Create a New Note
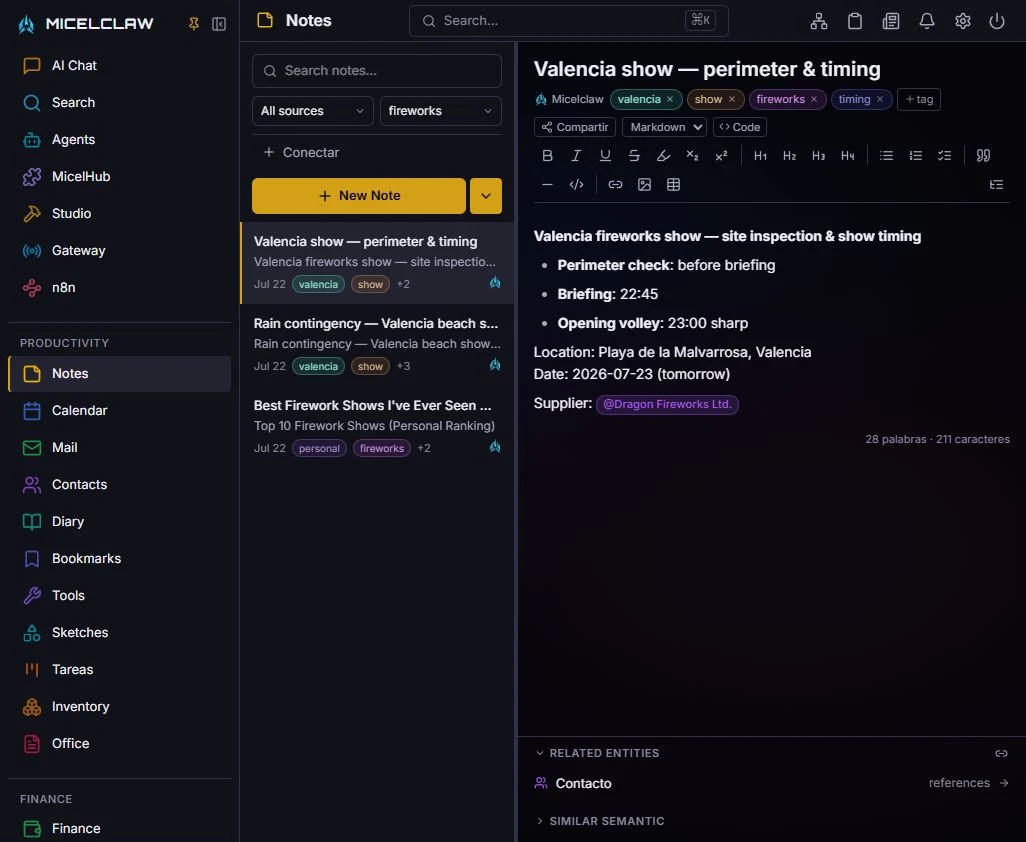This screenshot has width=1026, height=842. point(359,196)
